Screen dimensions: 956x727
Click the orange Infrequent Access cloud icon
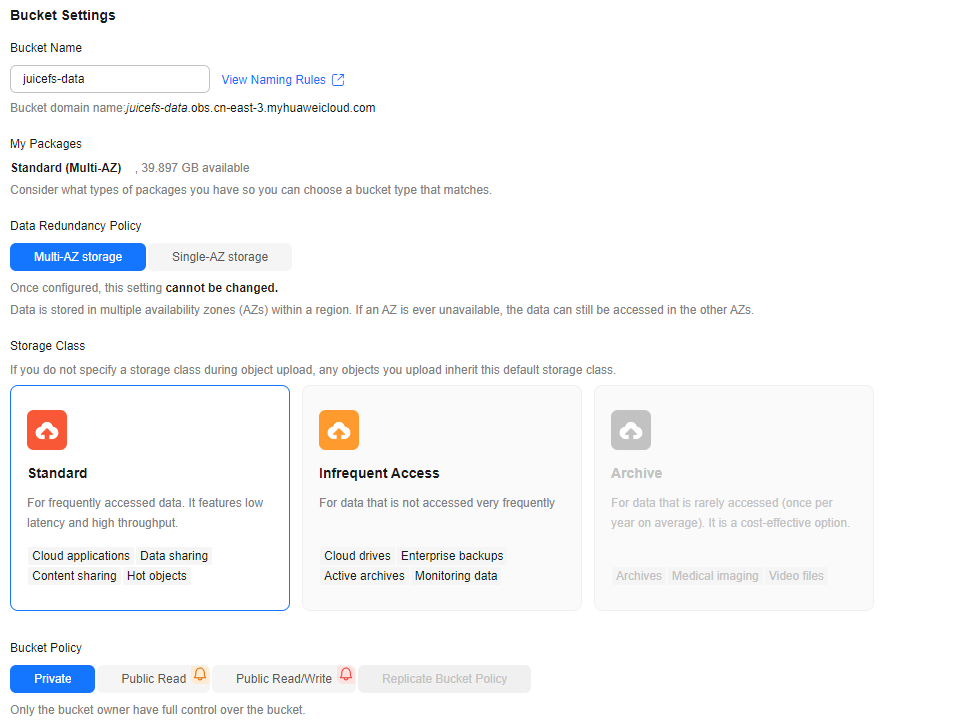339,430
